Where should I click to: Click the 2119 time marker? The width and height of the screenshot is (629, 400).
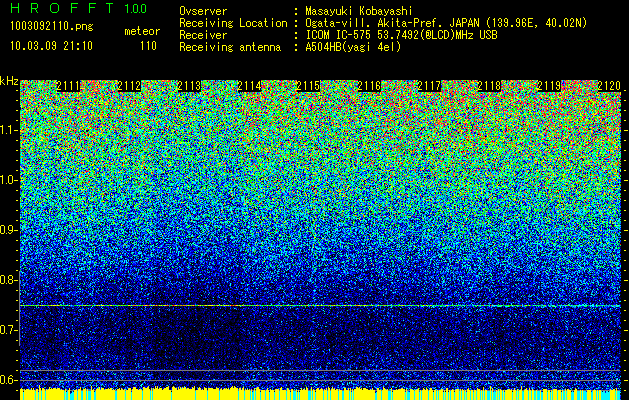[549, 86]
